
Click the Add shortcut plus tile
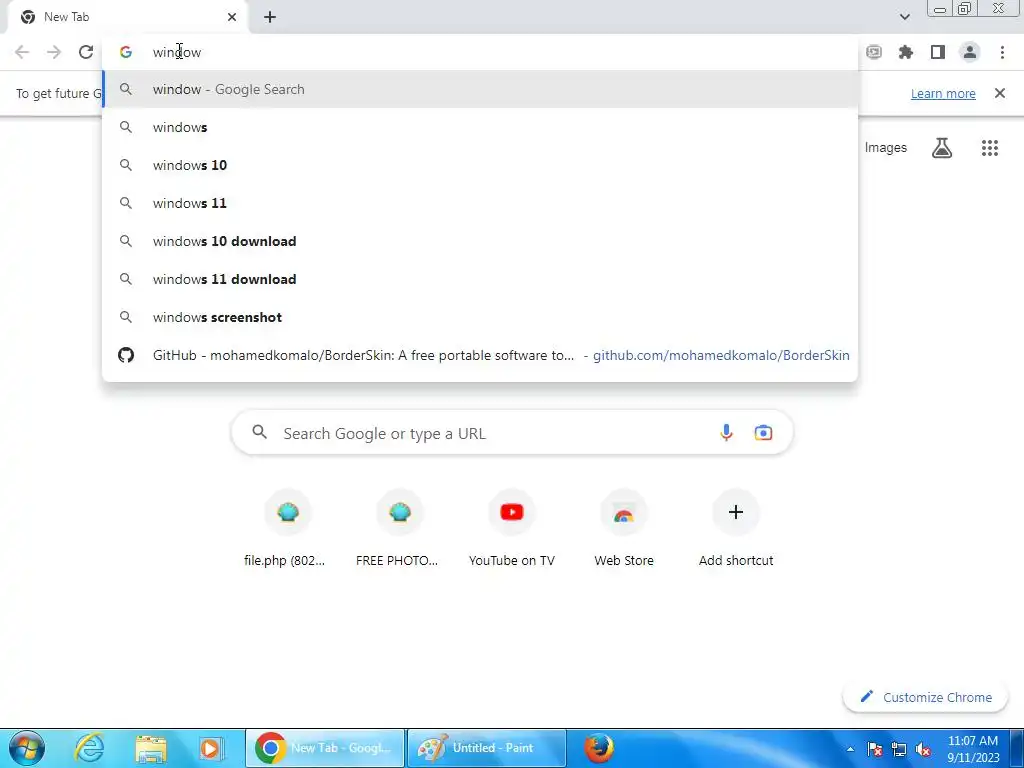tap(736, 513)
